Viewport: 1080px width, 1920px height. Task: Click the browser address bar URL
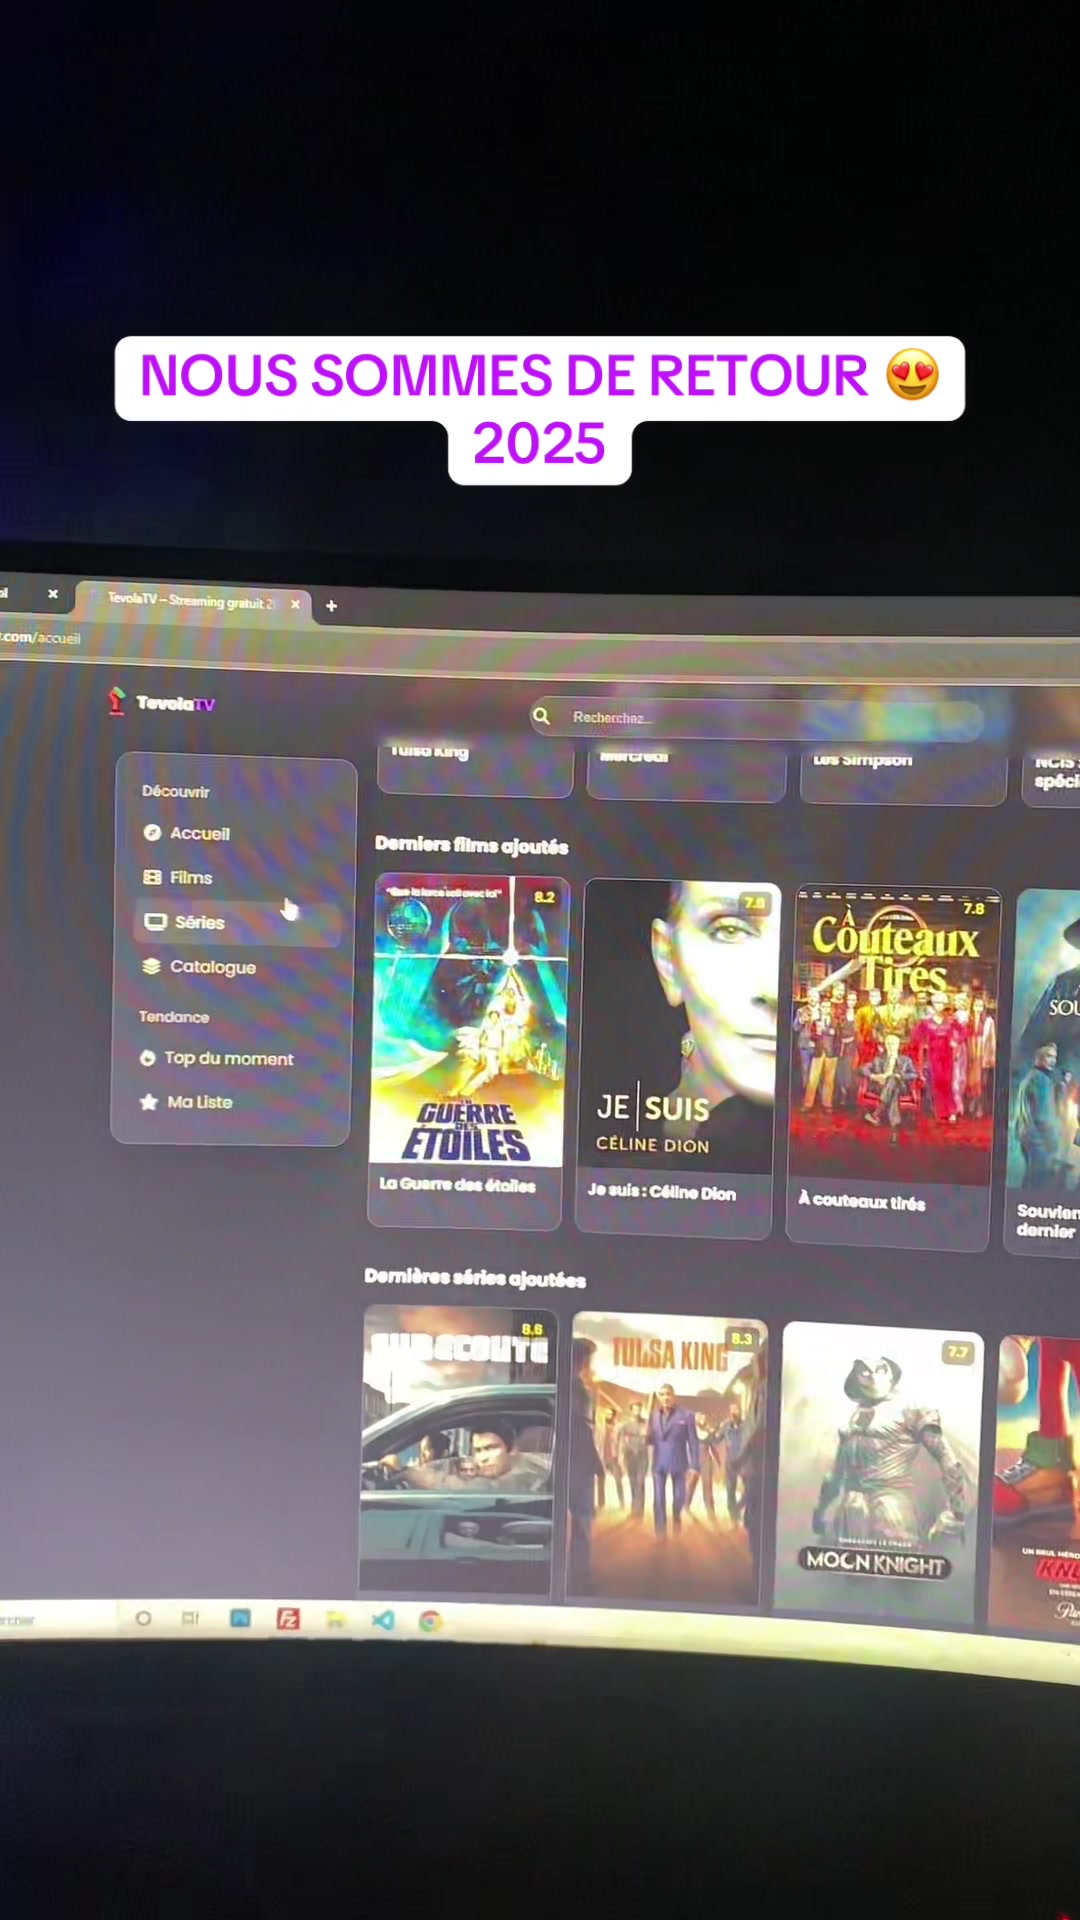pos(40,637)
